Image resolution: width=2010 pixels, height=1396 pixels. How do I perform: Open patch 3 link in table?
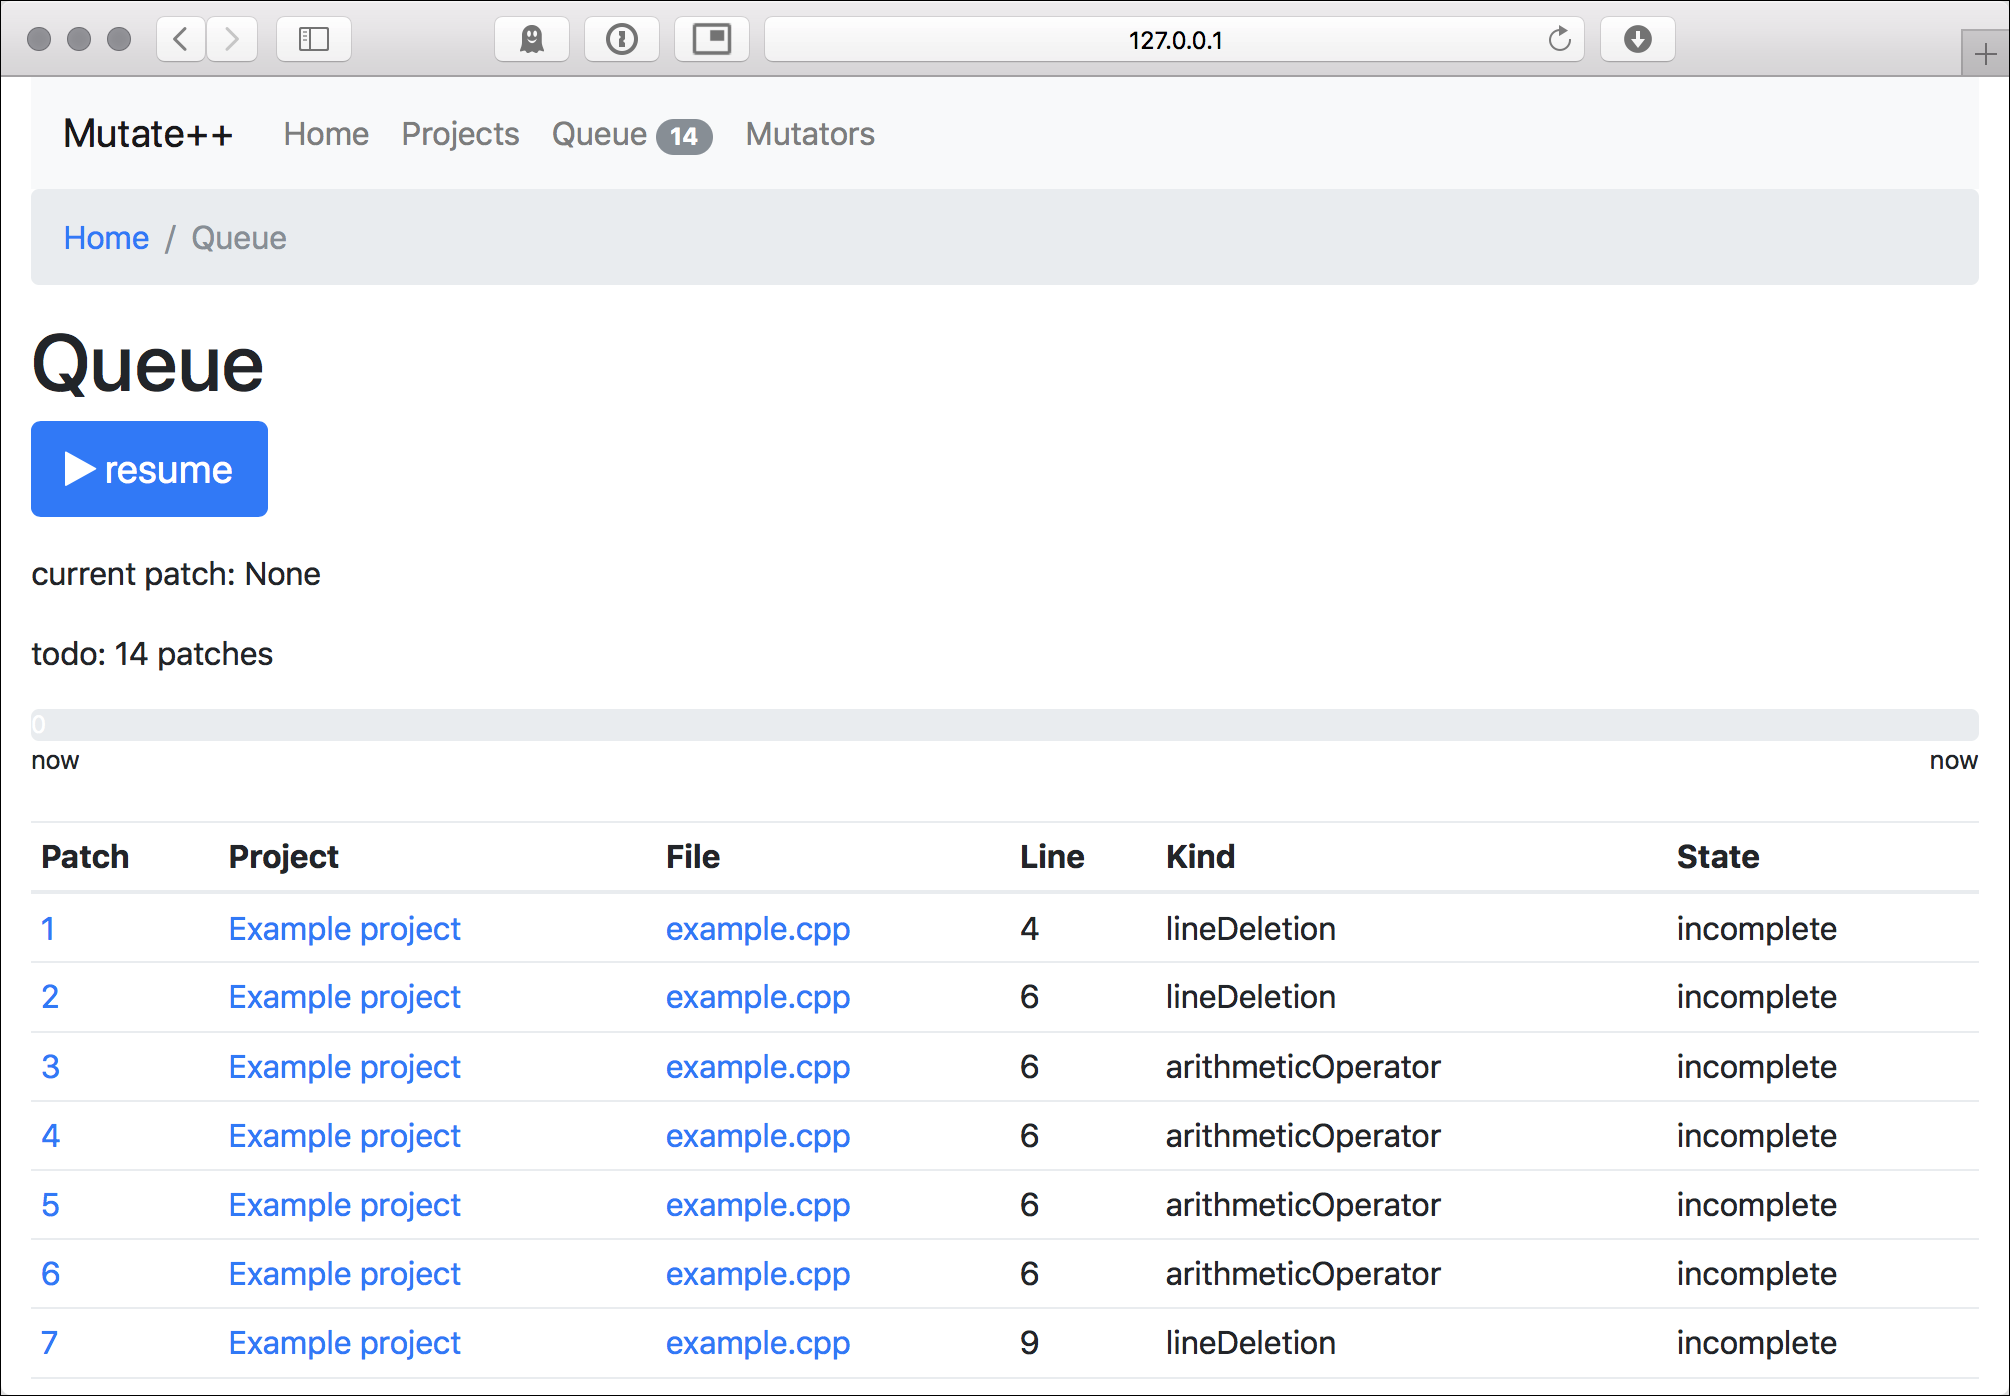pyautogui.click(x=50, y=1067)
